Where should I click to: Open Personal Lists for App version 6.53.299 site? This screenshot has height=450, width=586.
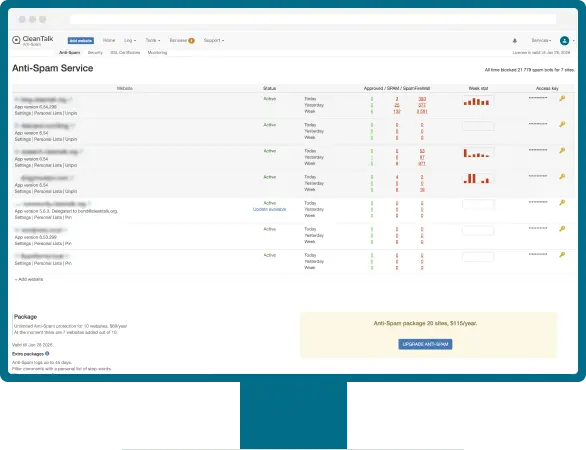[48, 243]
